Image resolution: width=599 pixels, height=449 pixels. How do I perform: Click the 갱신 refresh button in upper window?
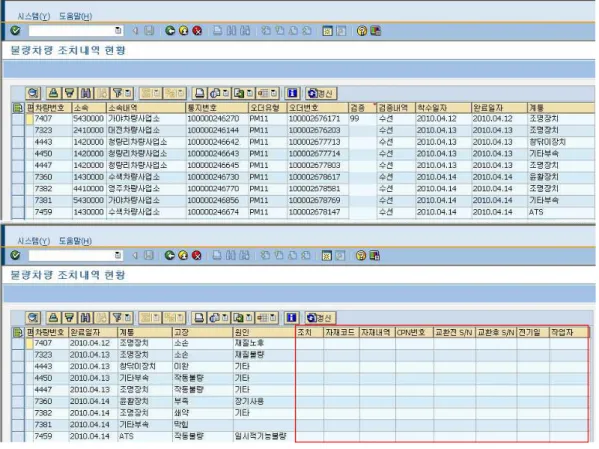[x=321, y=93]
